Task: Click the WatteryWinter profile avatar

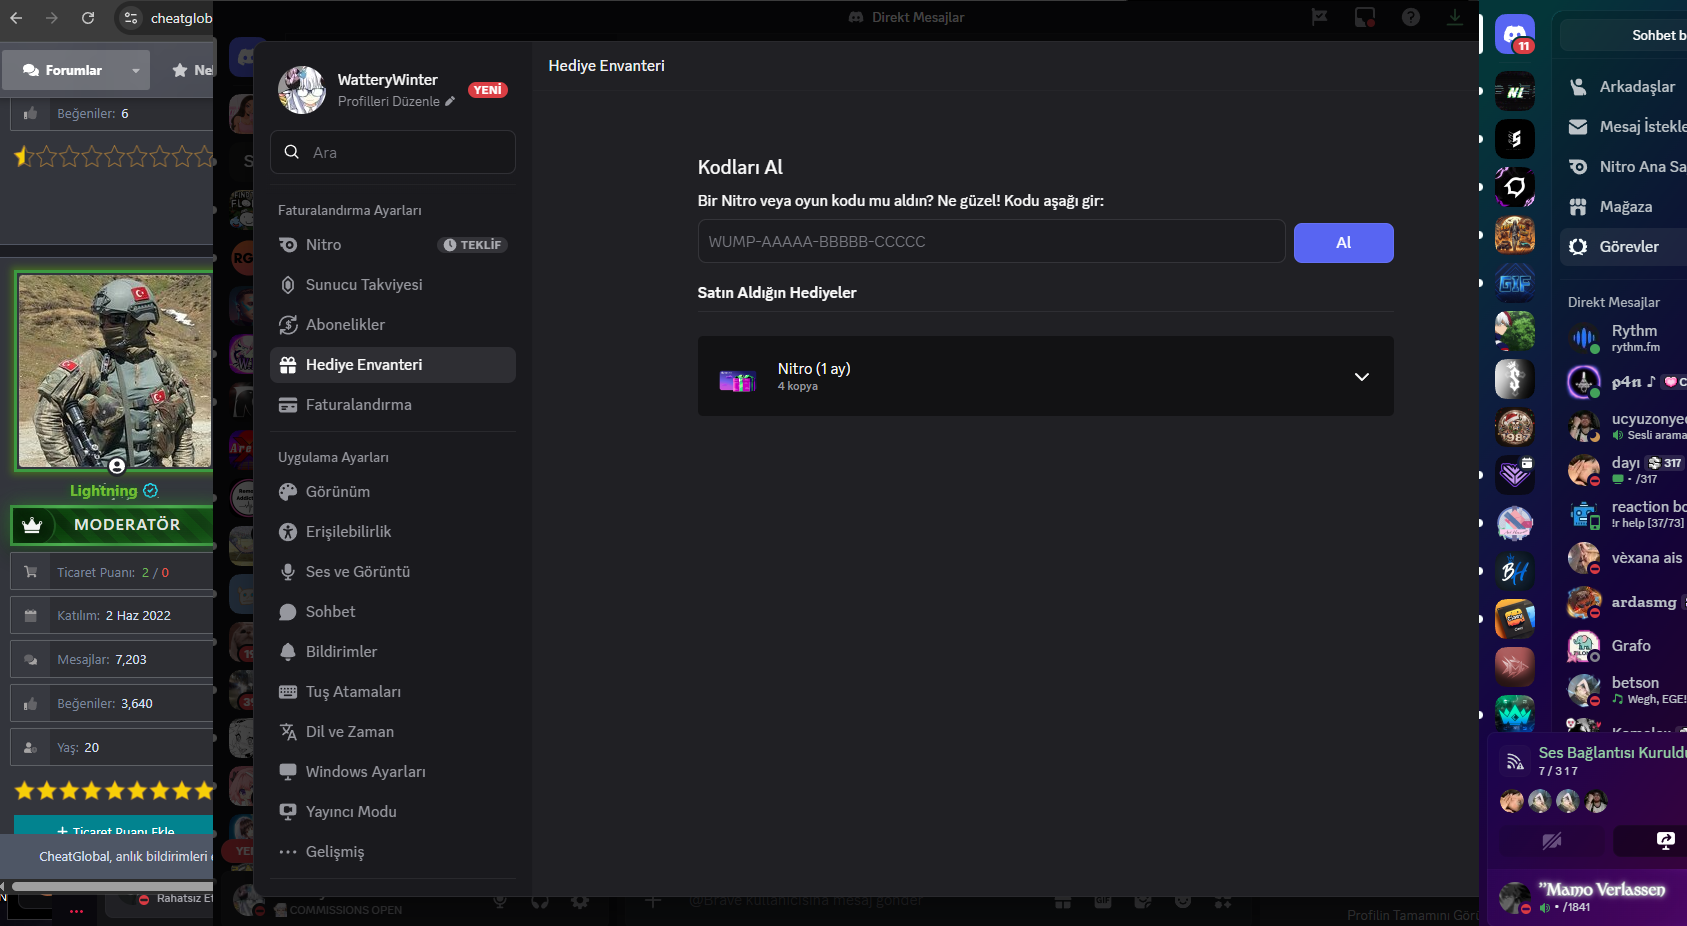Action: [301, 90]
